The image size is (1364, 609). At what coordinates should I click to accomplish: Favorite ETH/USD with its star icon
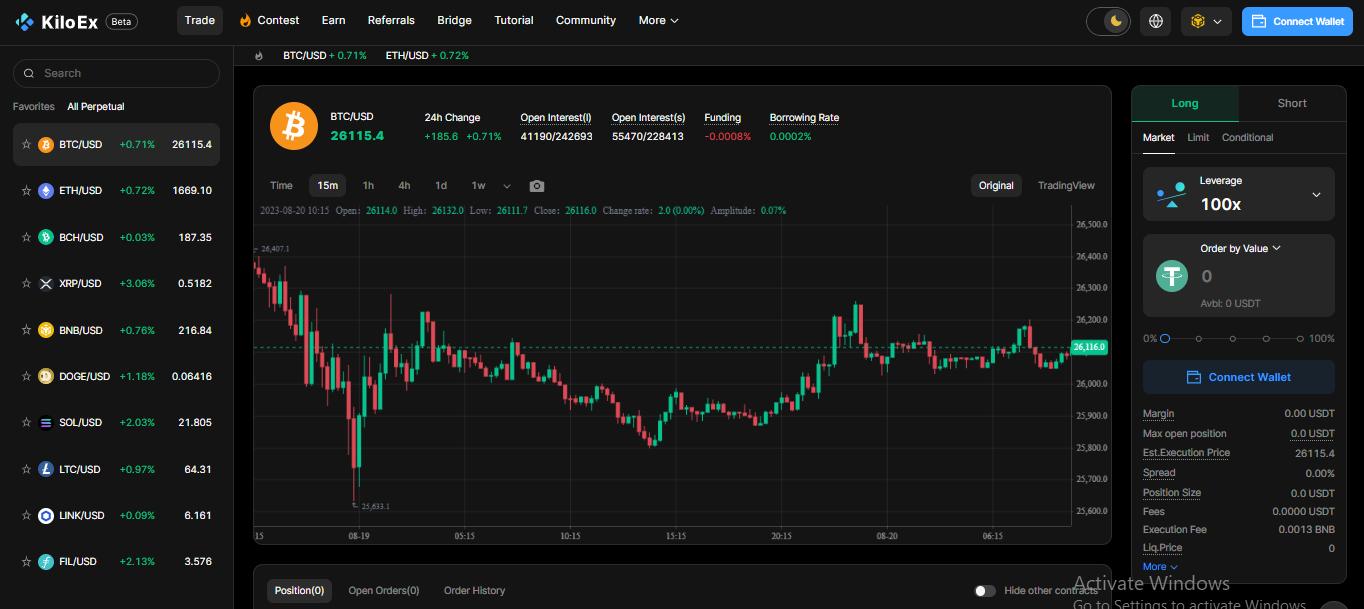(26, 191)
